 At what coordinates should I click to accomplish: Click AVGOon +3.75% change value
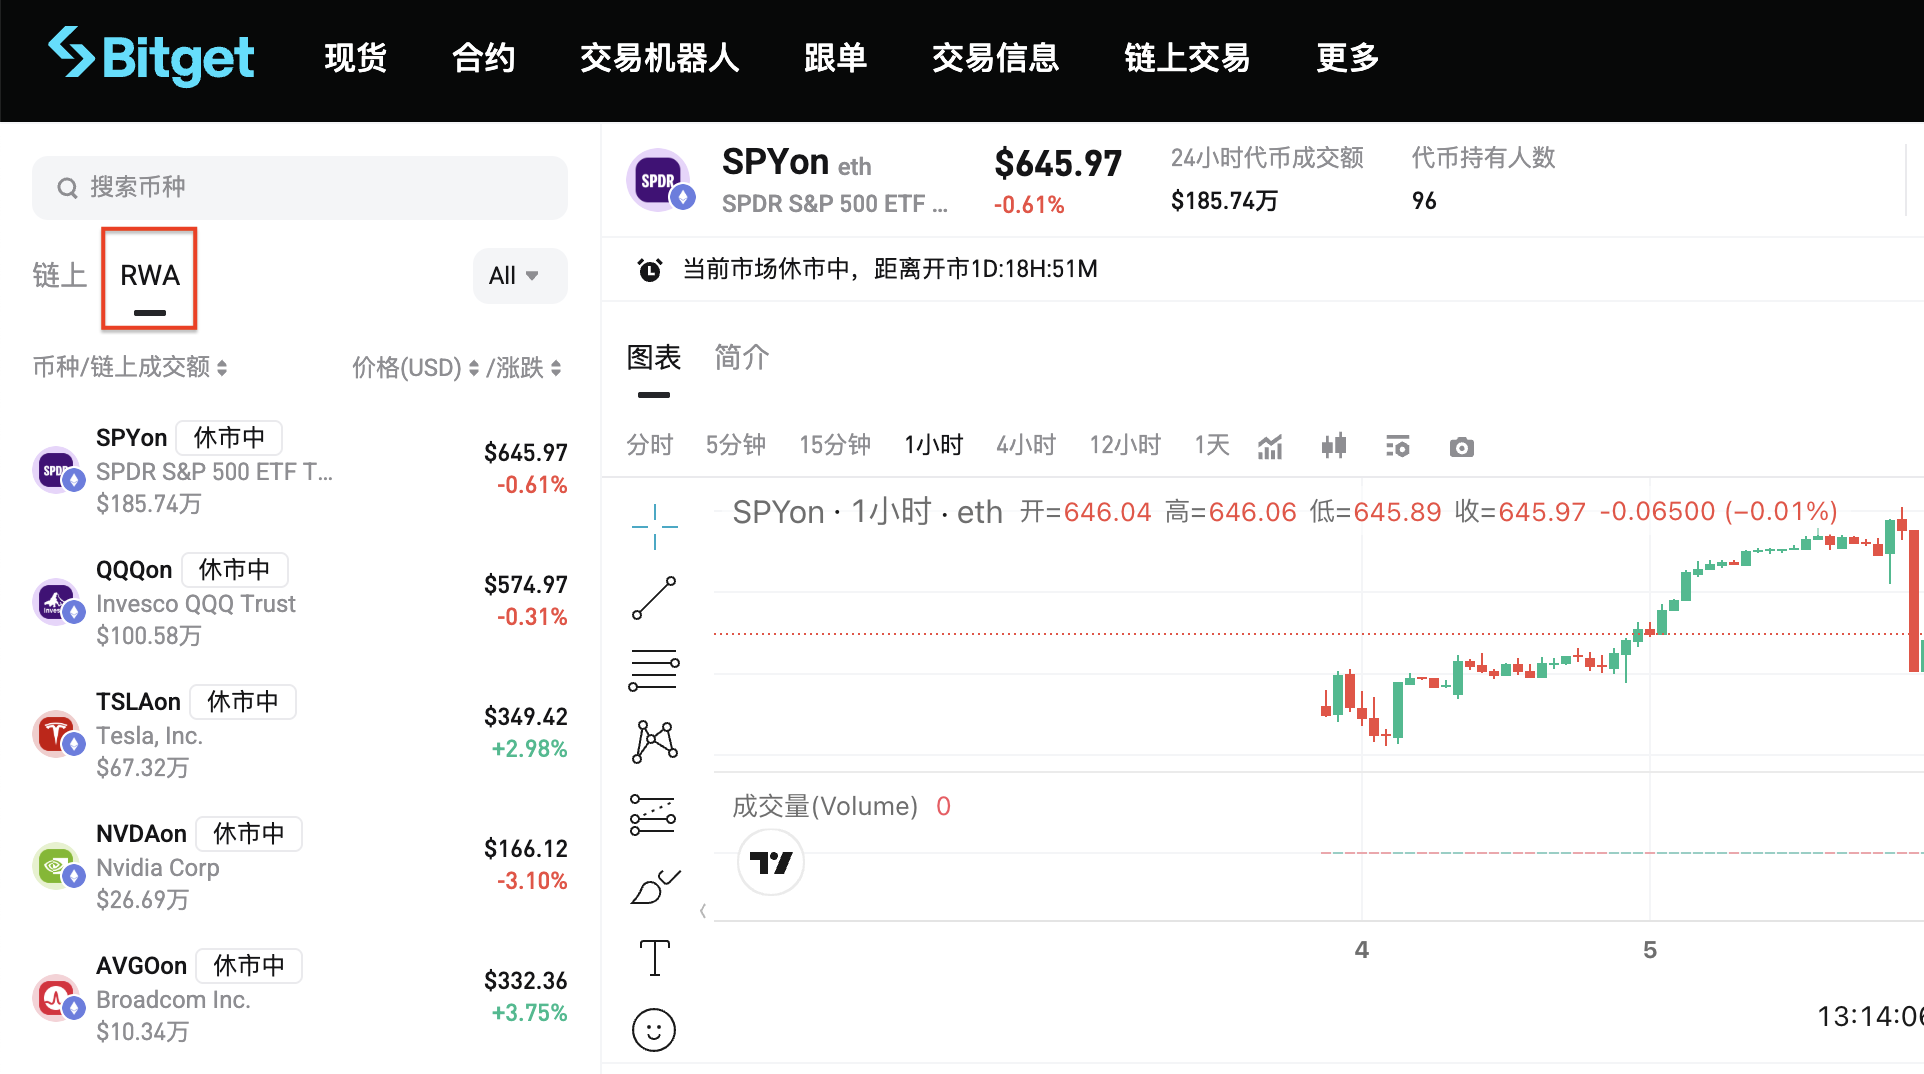pos(529,1013)
